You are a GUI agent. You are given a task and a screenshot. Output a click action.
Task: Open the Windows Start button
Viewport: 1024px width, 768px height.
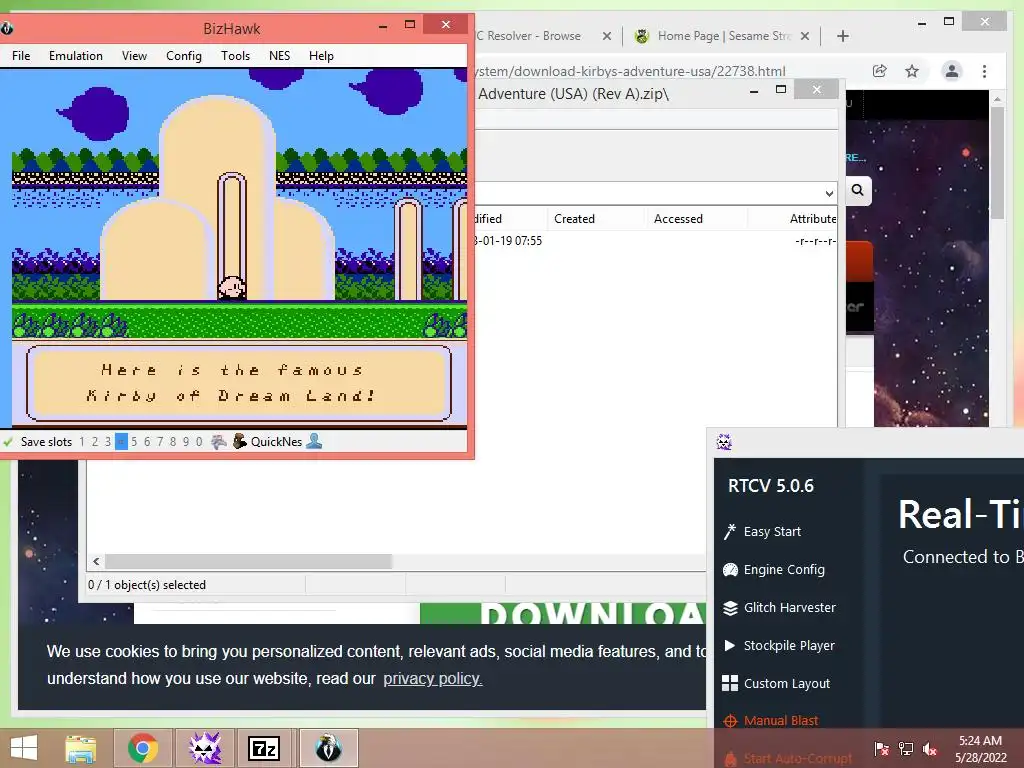tap(24, 748)
